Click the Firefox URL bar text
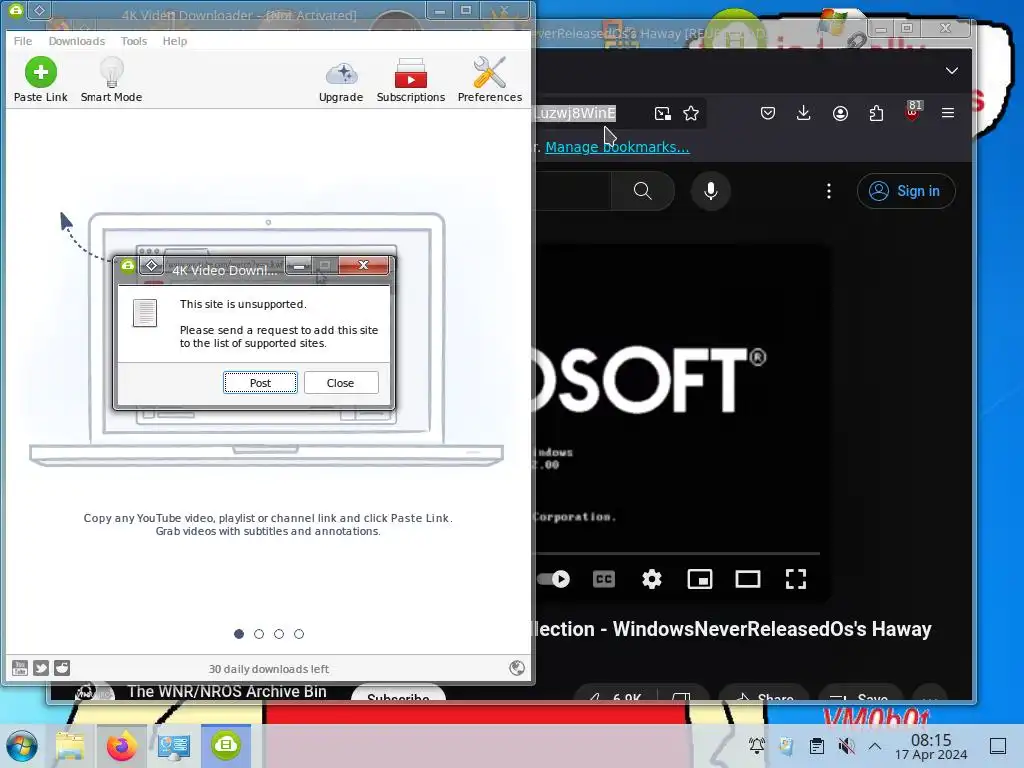Image resolution: width=1024 pixels, height=768 pixels. coord(575,113)
